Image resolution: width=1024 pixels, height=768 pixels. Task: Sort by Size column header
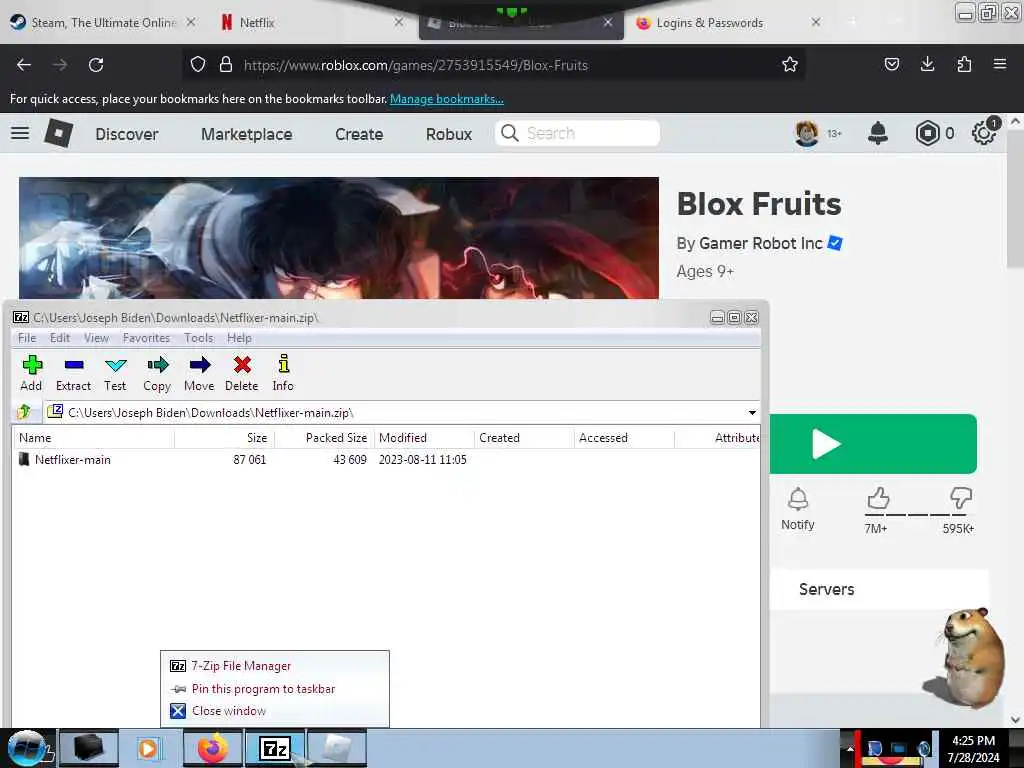225,438
